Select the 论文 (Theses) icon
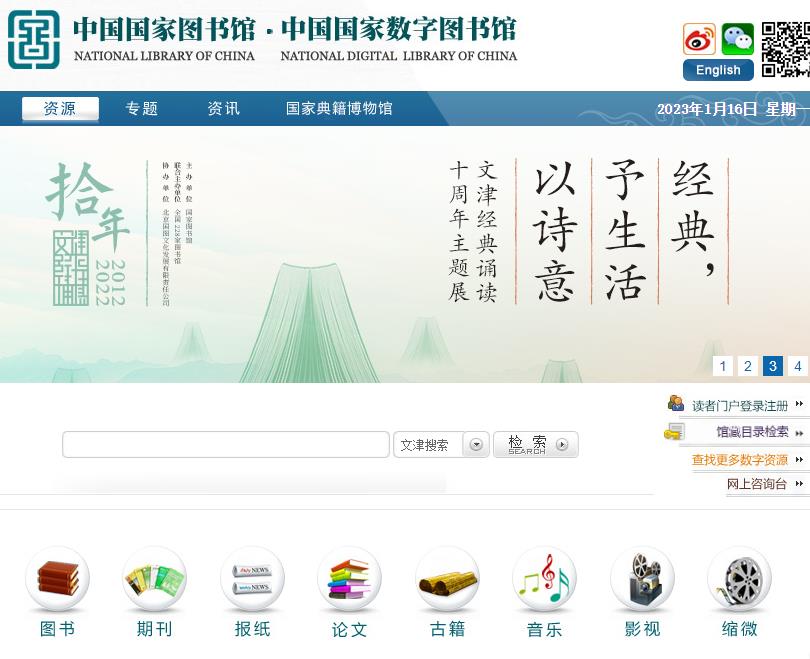This screenshot has width=810, height=659. (x=349, y=578)
